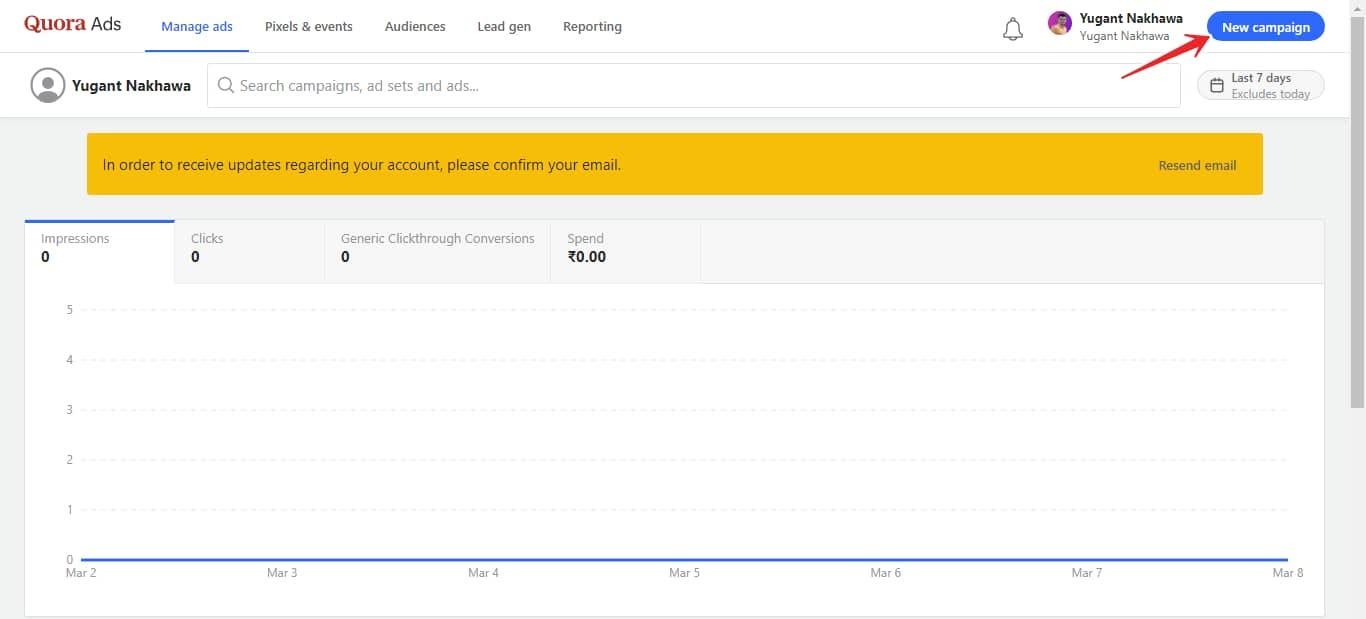This screenshot has width=1366, height=619.
Task: Focus the search campaigns input field
Action: click(x=694, y=86)
